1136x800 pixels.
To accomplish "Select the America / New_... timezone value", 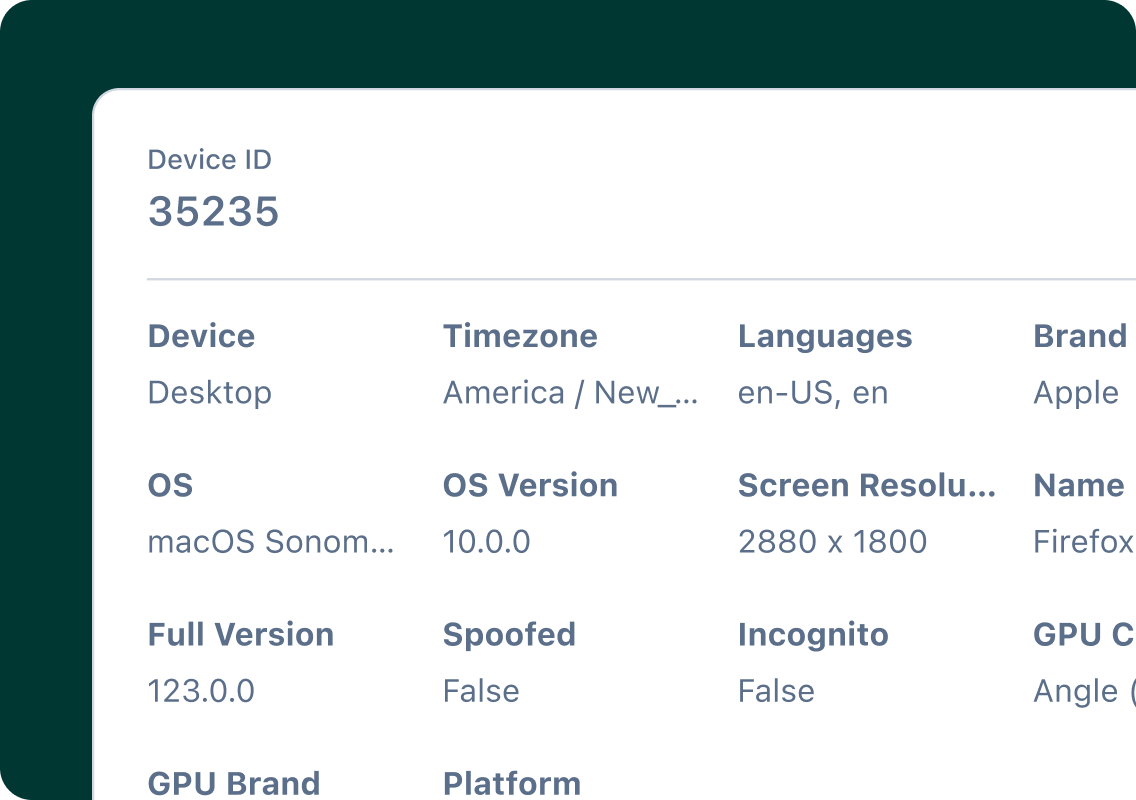I will tap(570, 393).
